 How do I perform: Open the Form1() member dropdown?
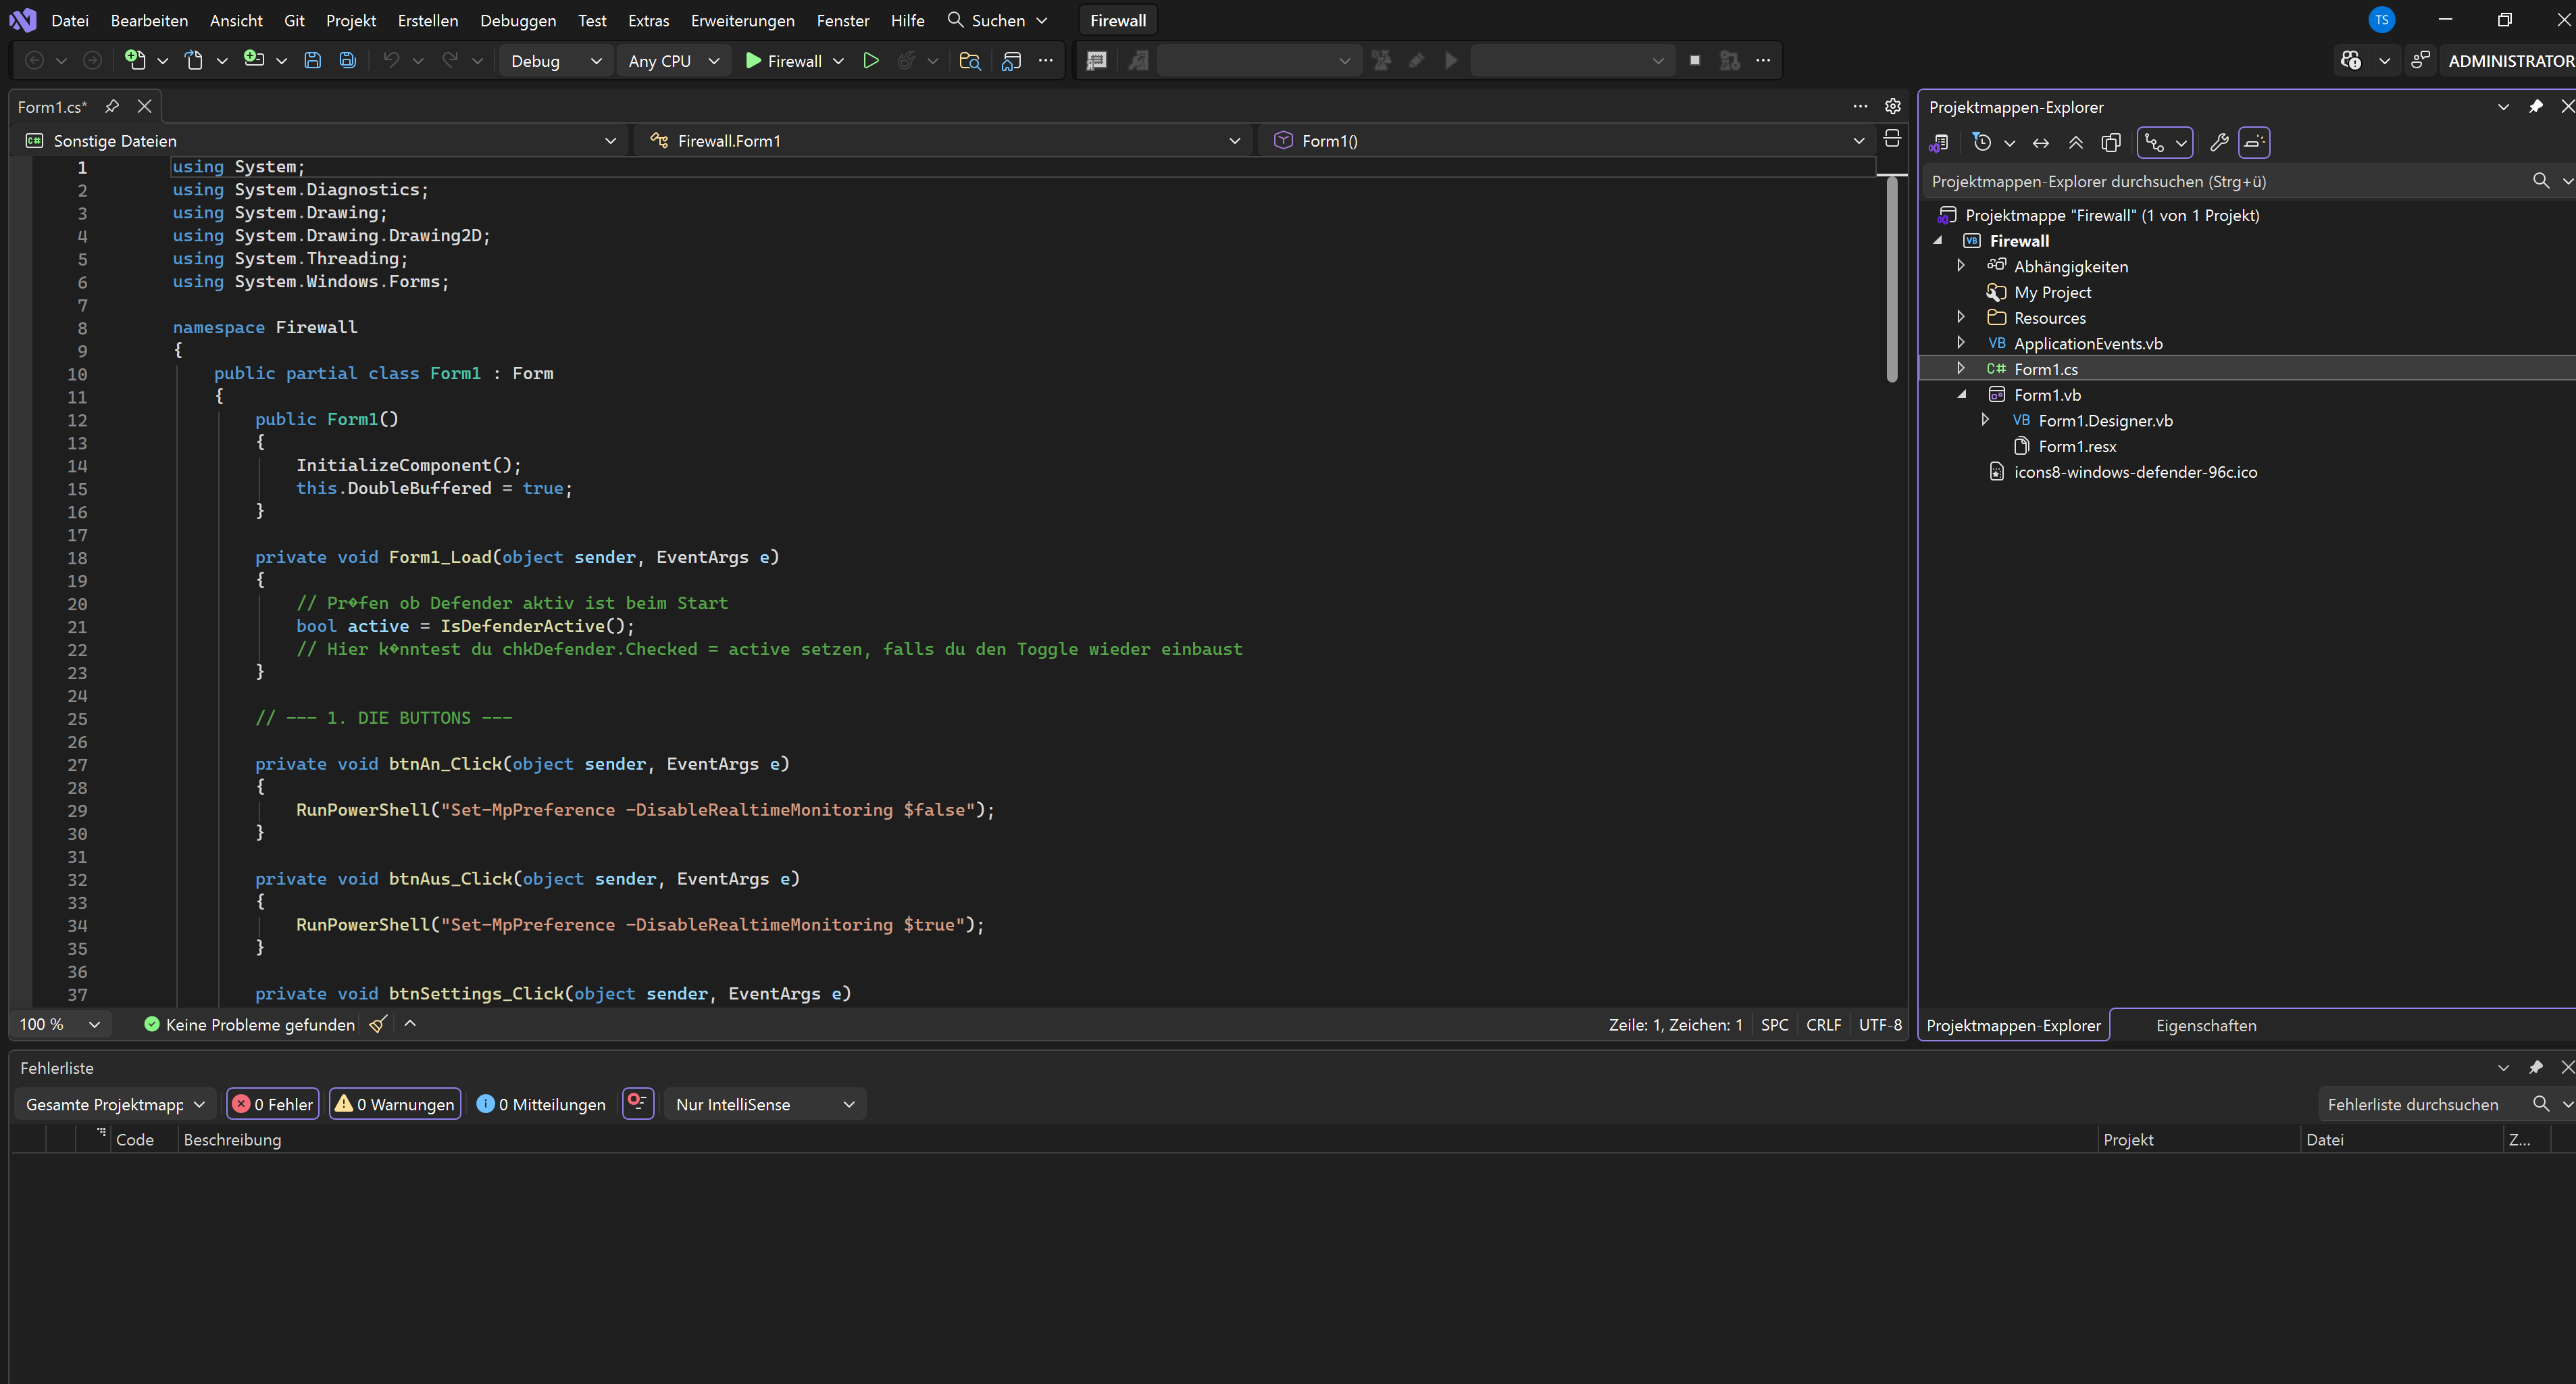(x=1568, y=140)
